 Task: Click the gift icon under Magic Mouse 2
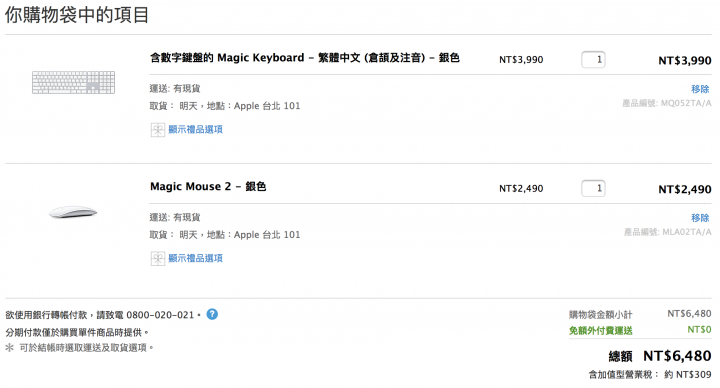158,259
